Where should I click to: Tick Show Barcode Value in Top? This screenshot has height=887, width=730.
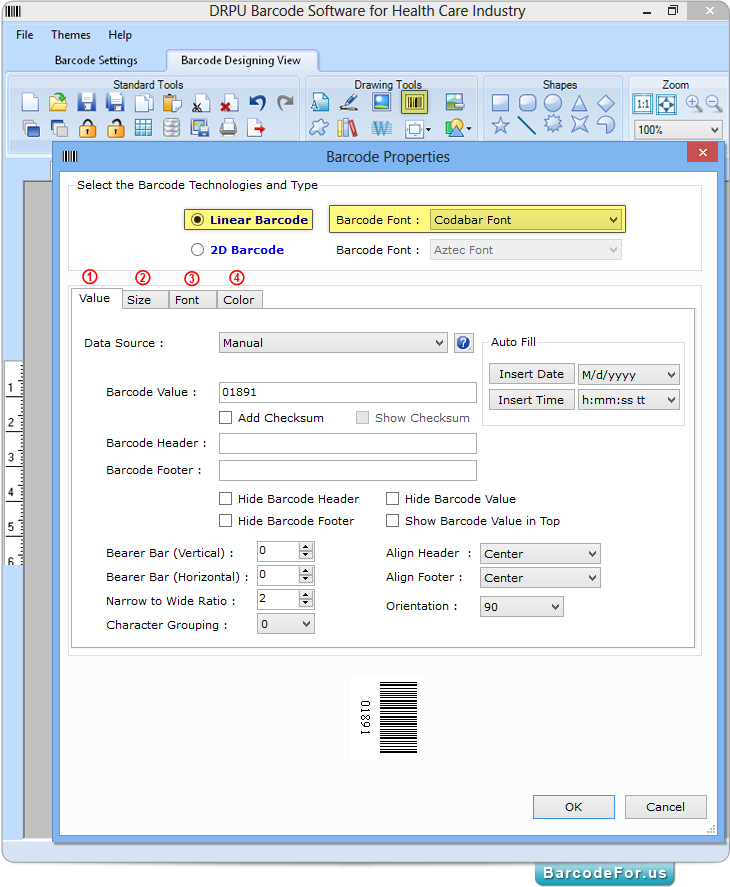pyautogui.click(x=393, y=521)
